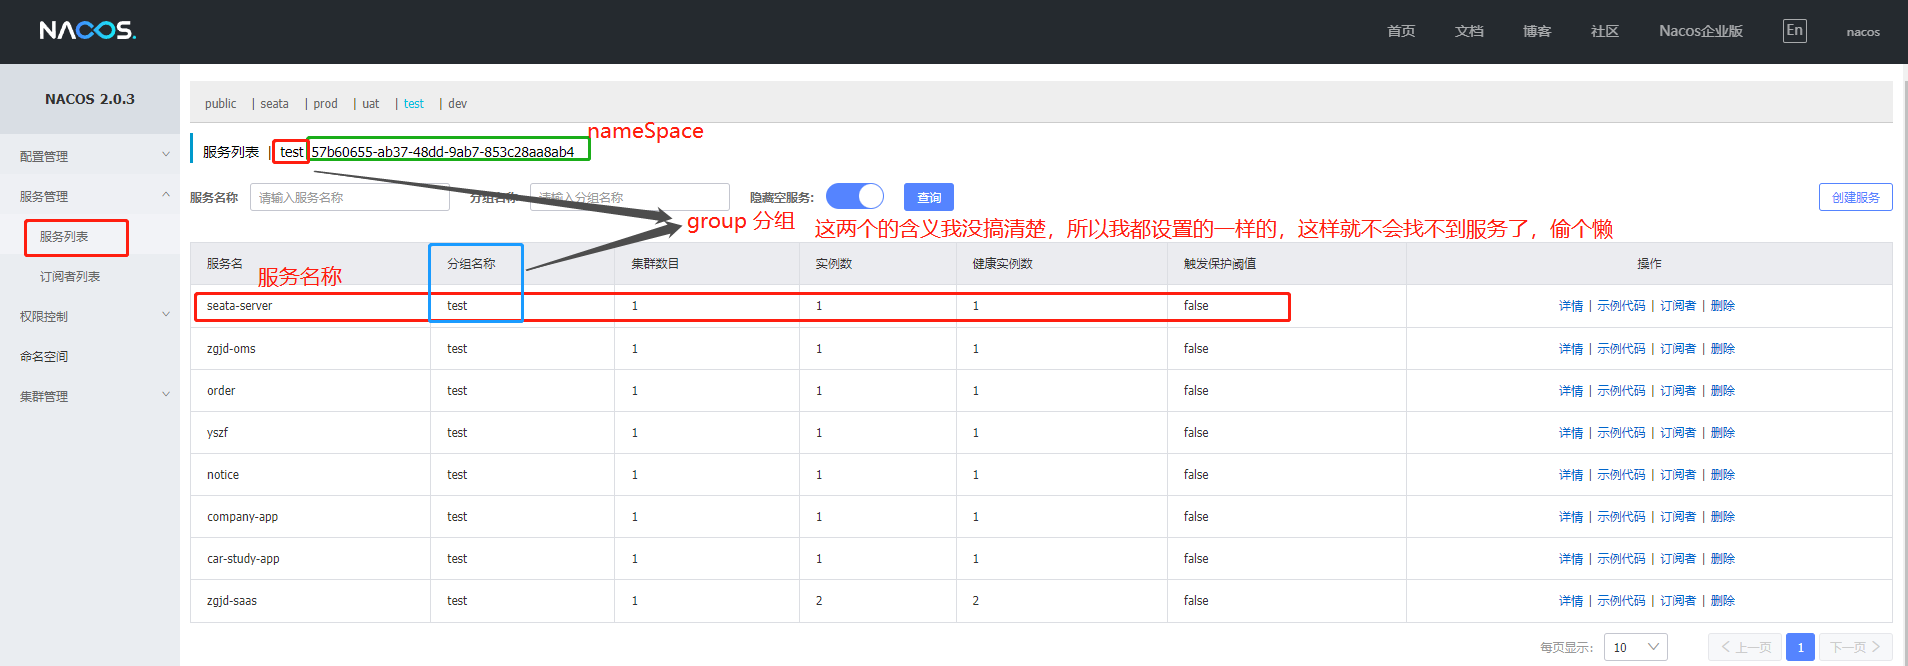Click the namespace ID 57b60655-ab37 text
The image size is (1908, 666).
pyautogui.click(x=443, y=152)
